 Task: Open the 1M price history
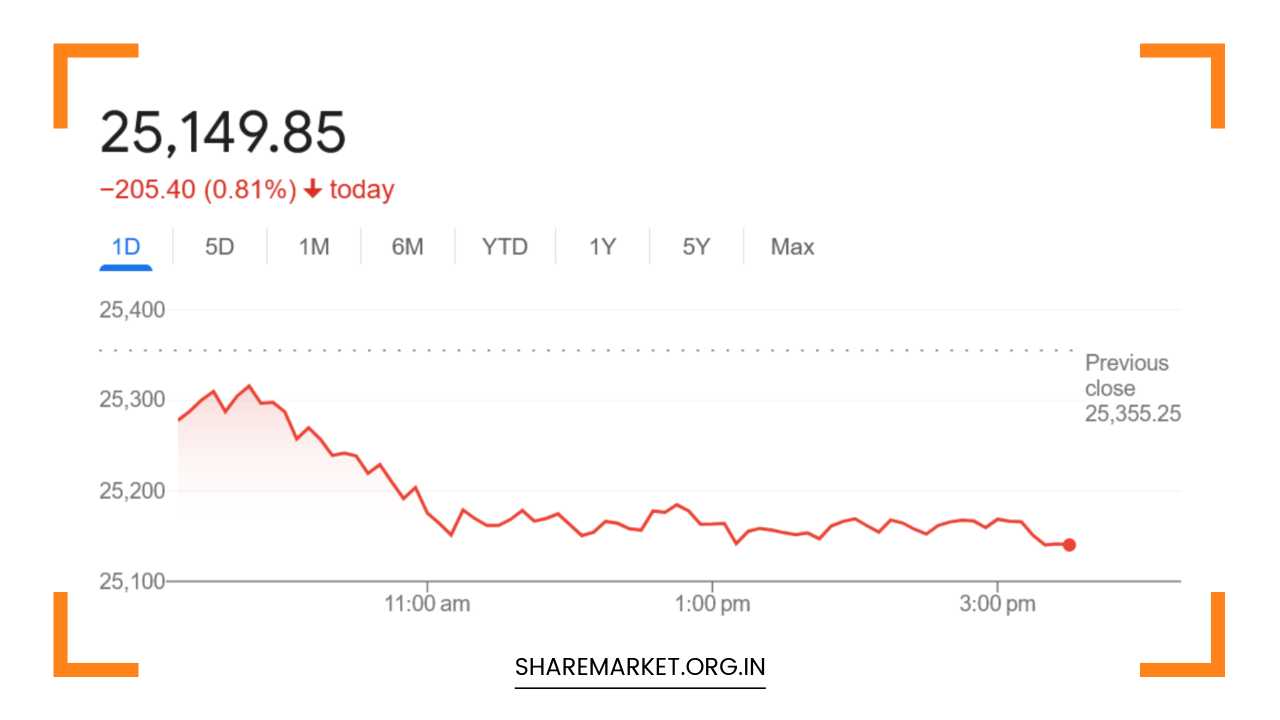click(313, 246)
